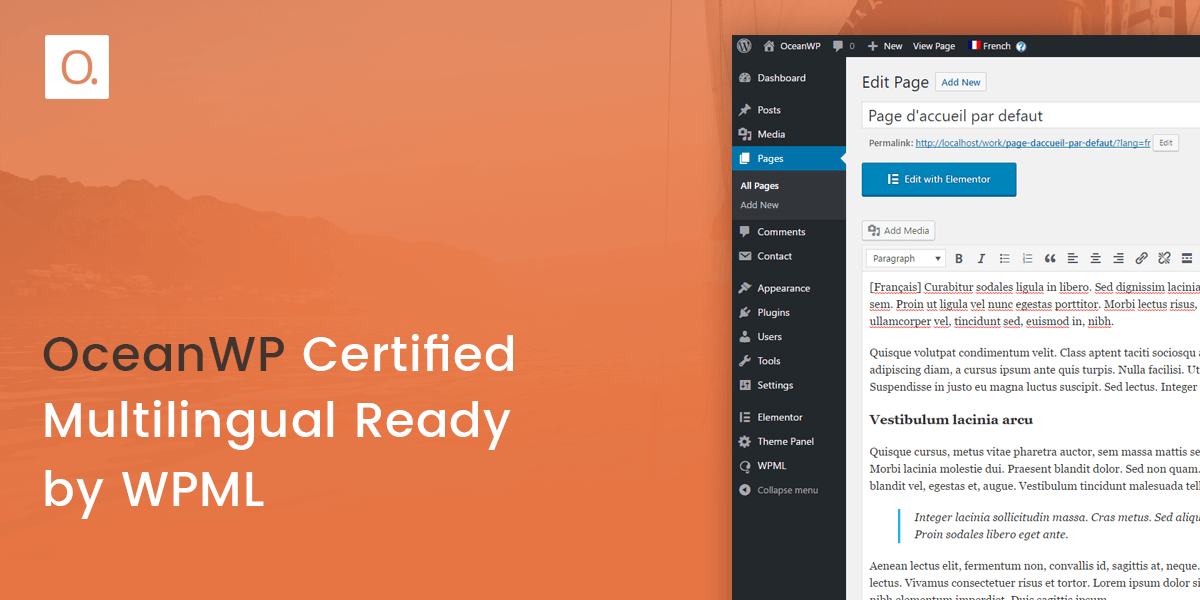Apply blockquote formatting
1200x600 pixels.
click(x=1050, y=258)
